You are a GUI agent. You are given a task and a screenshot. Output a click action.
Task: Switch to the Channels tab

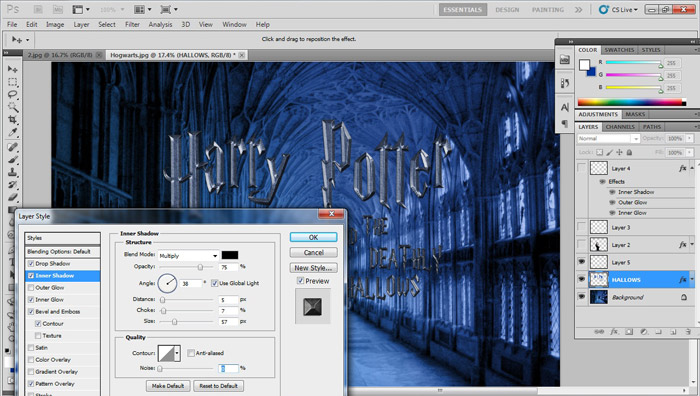coord(620,127)
